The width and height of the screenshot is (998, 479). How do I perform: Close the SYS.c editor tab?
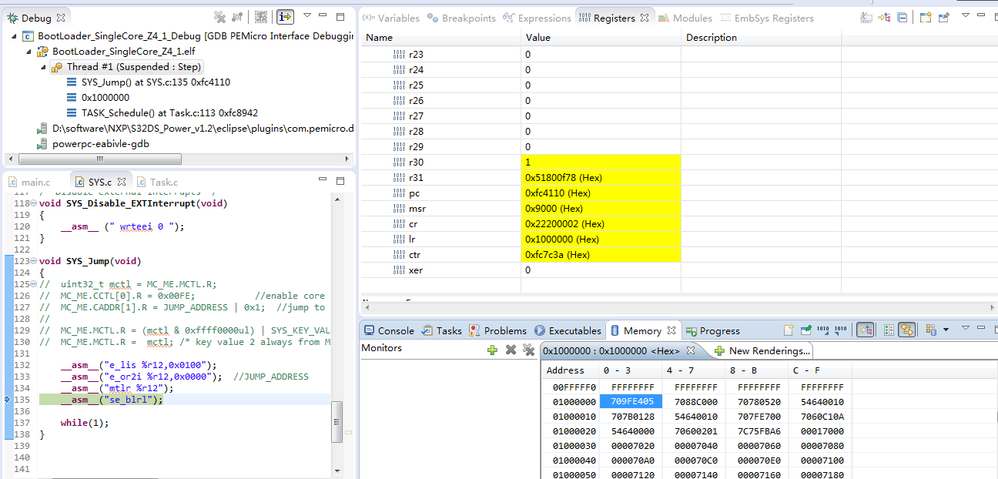coord(122,182)
